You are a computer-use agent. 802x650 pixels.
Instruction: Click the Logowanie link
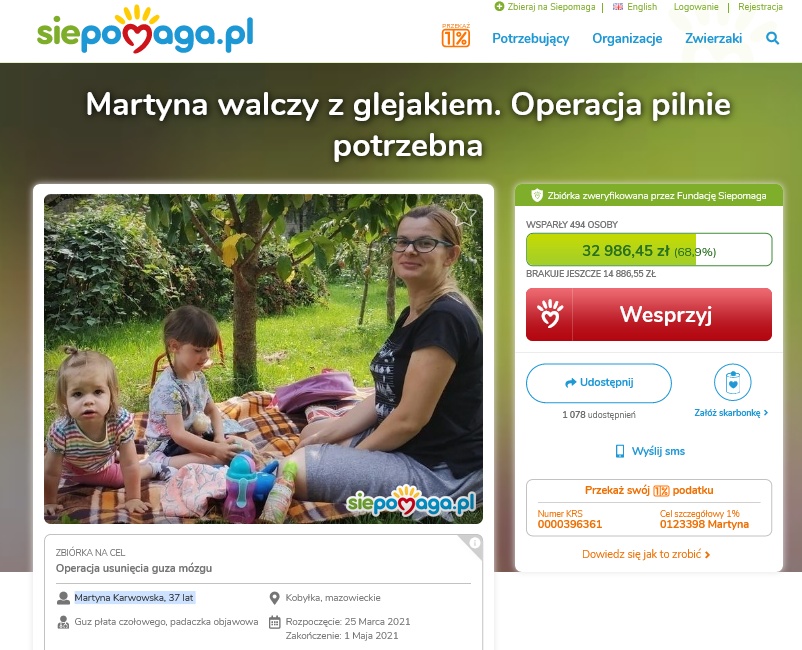[x=696, y=7]
